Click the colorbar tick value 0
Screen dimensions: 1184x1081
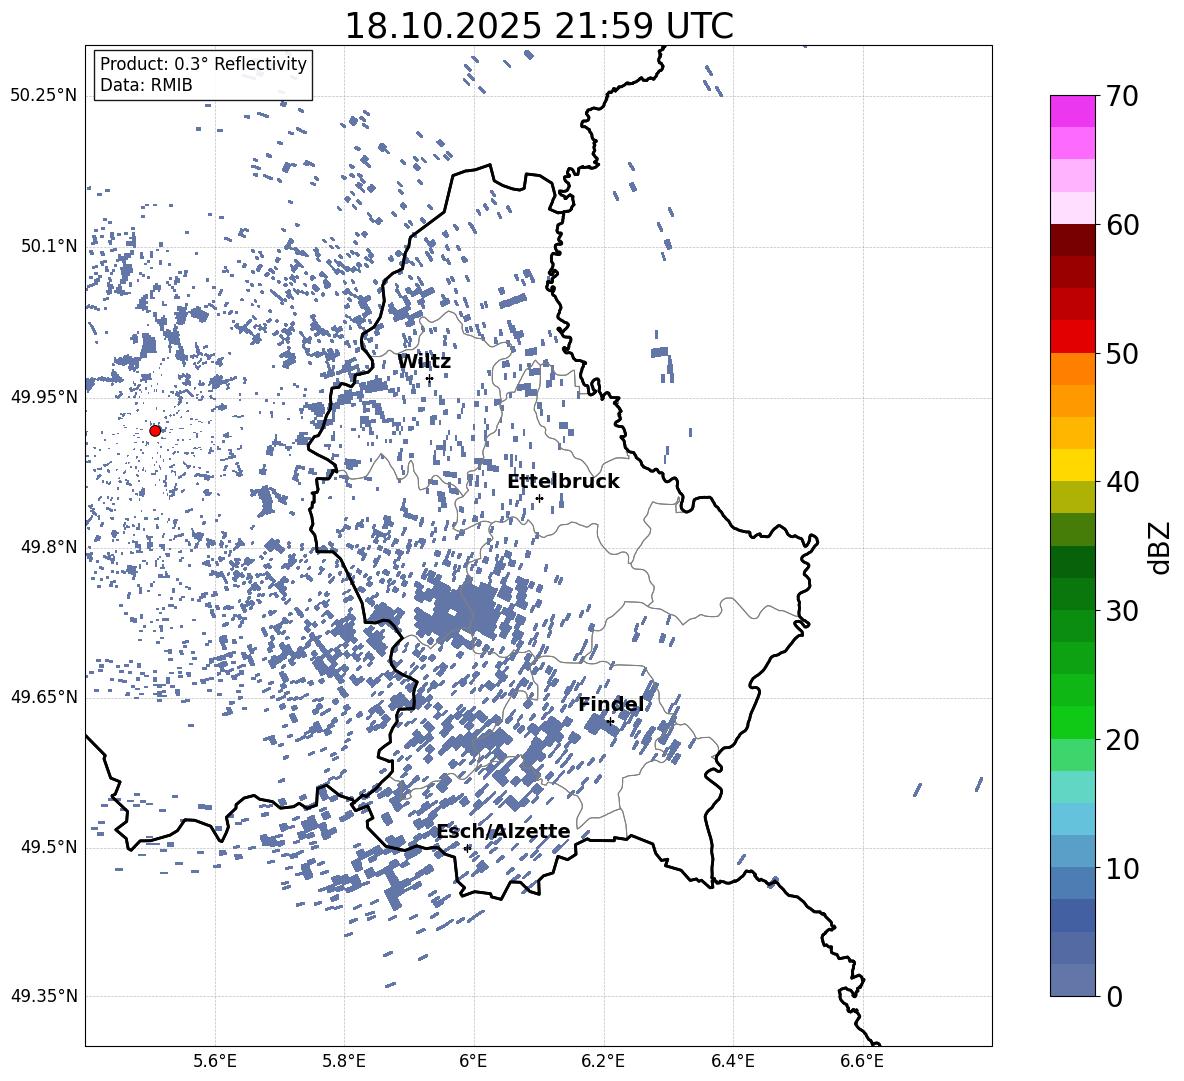(1114, 996)
